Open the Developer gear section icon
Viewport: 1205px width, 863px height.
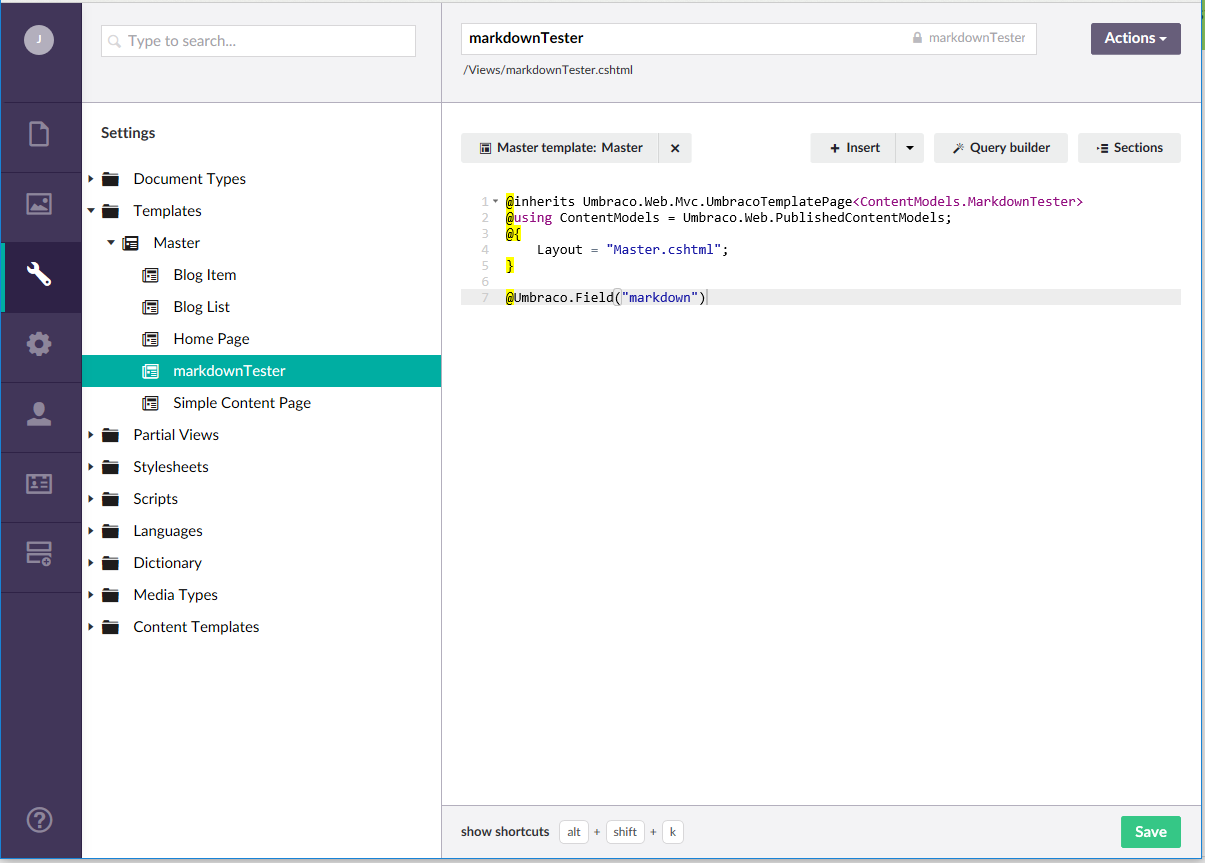[x=39, y=344]
